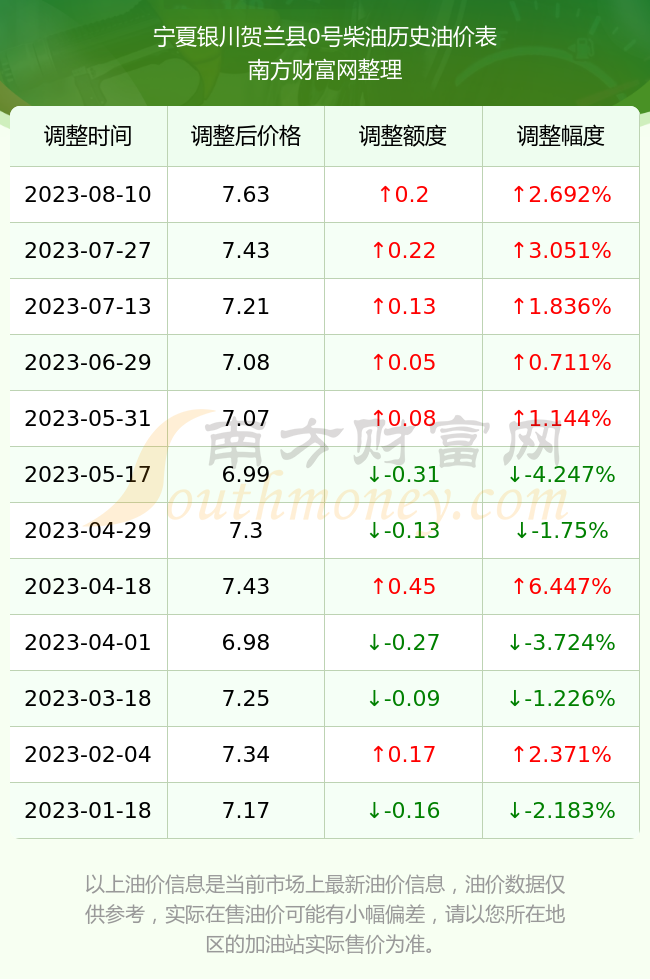Select the 2023-04-29 date cell
Screen dimensions: 650x980
[88, 531]
